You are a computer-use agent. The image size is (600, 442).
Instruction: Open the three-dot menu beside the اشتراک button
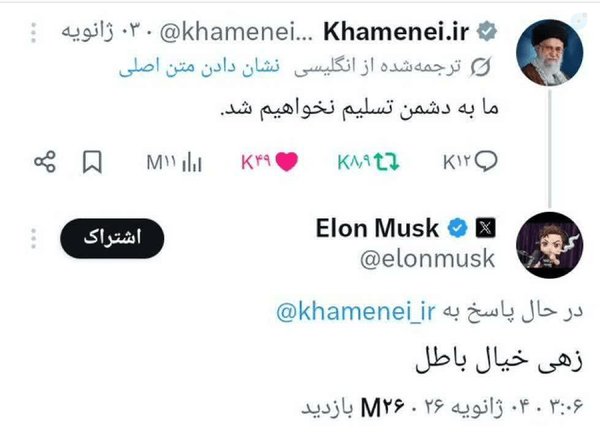coord(33,238)
